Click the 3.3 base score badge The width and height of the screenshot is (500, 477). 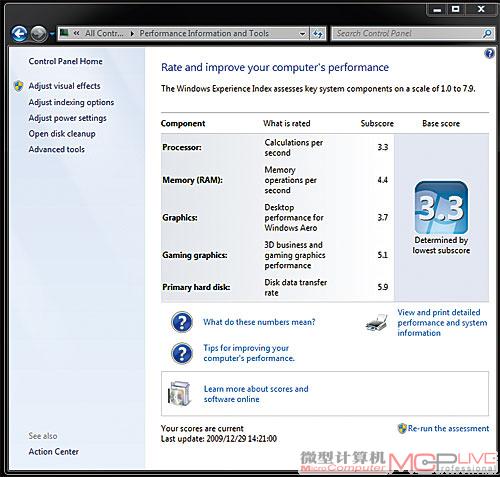(x=441, y=208)
